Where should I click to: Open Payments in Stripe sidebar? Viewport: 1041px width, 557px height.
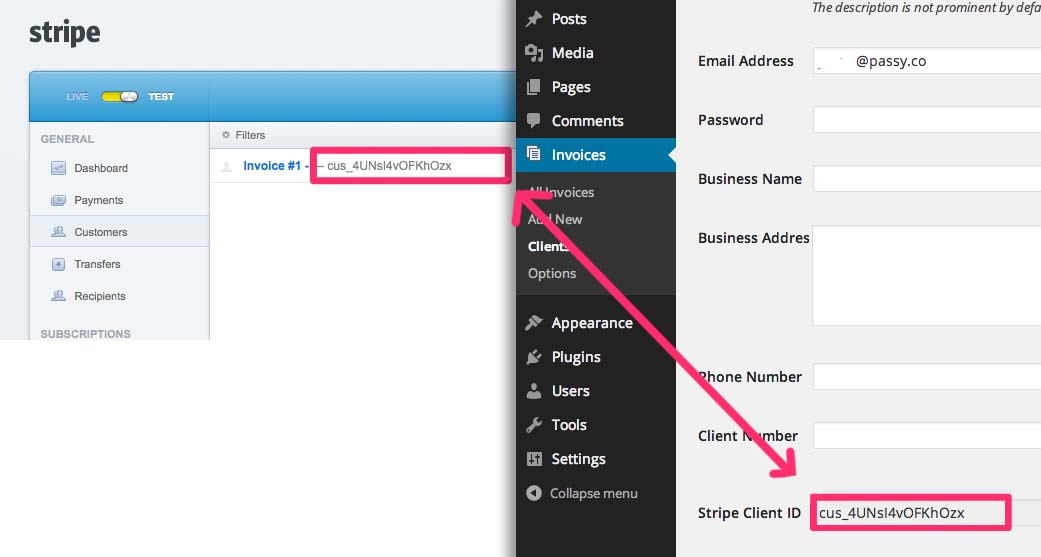98,200
